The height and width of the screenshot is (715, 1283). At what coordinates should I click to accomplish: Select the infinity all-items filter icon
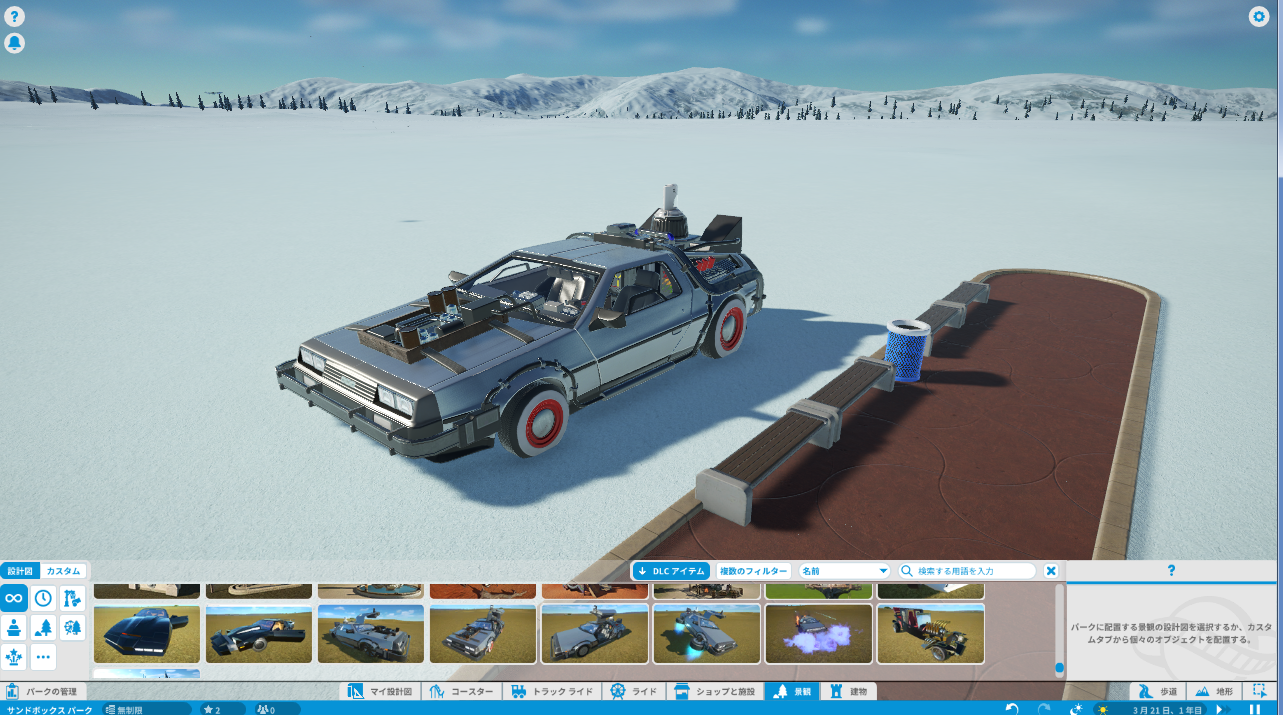pos(14,598)
